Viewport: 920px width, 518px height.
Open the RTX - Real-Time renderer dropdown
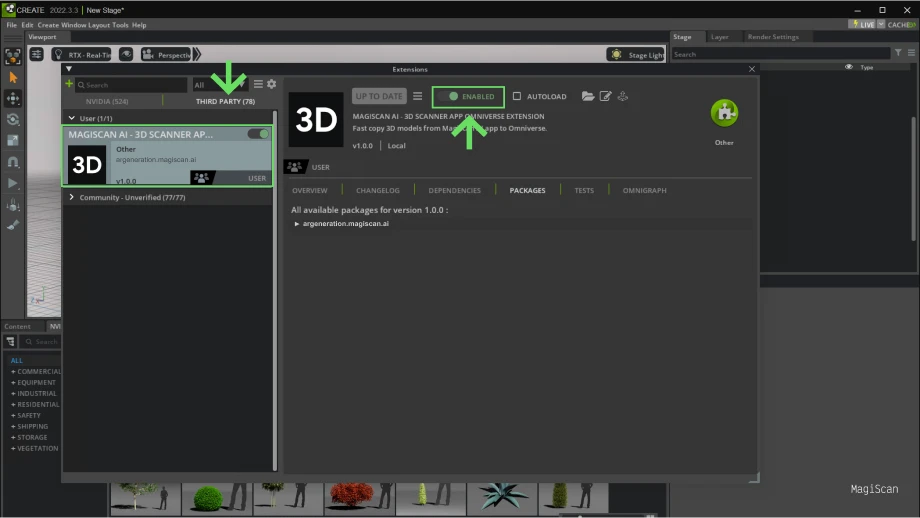82,55
